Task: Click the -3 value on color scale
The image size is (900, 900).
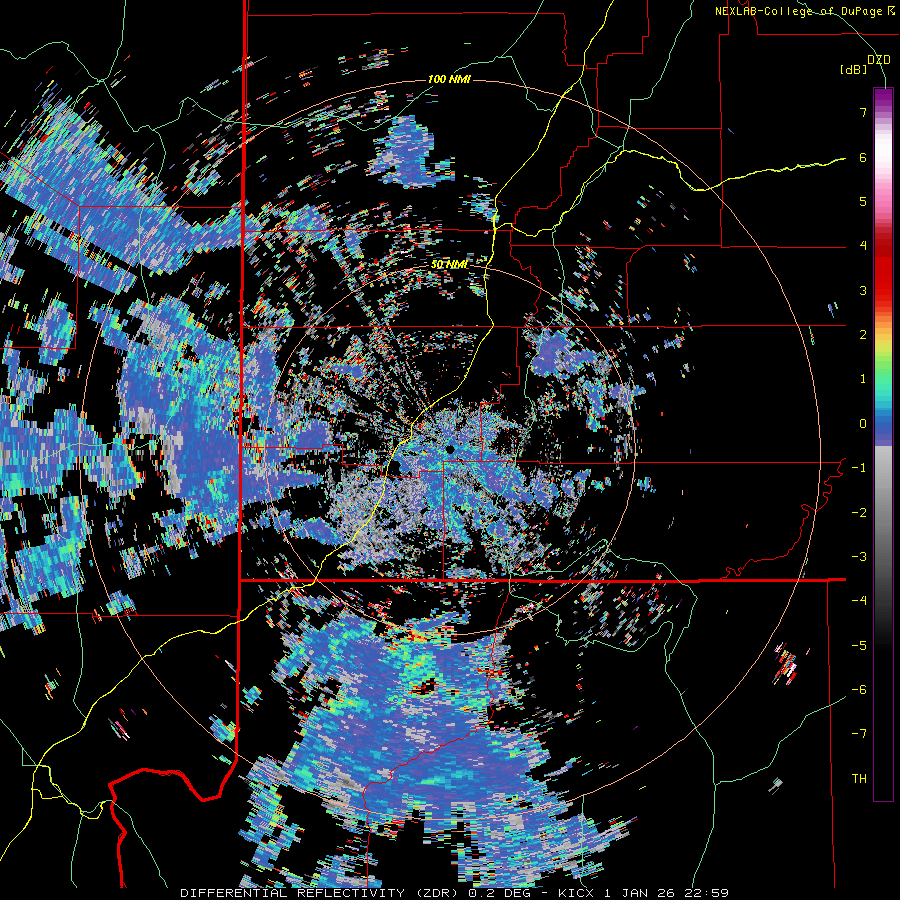Action: point(859,557)
